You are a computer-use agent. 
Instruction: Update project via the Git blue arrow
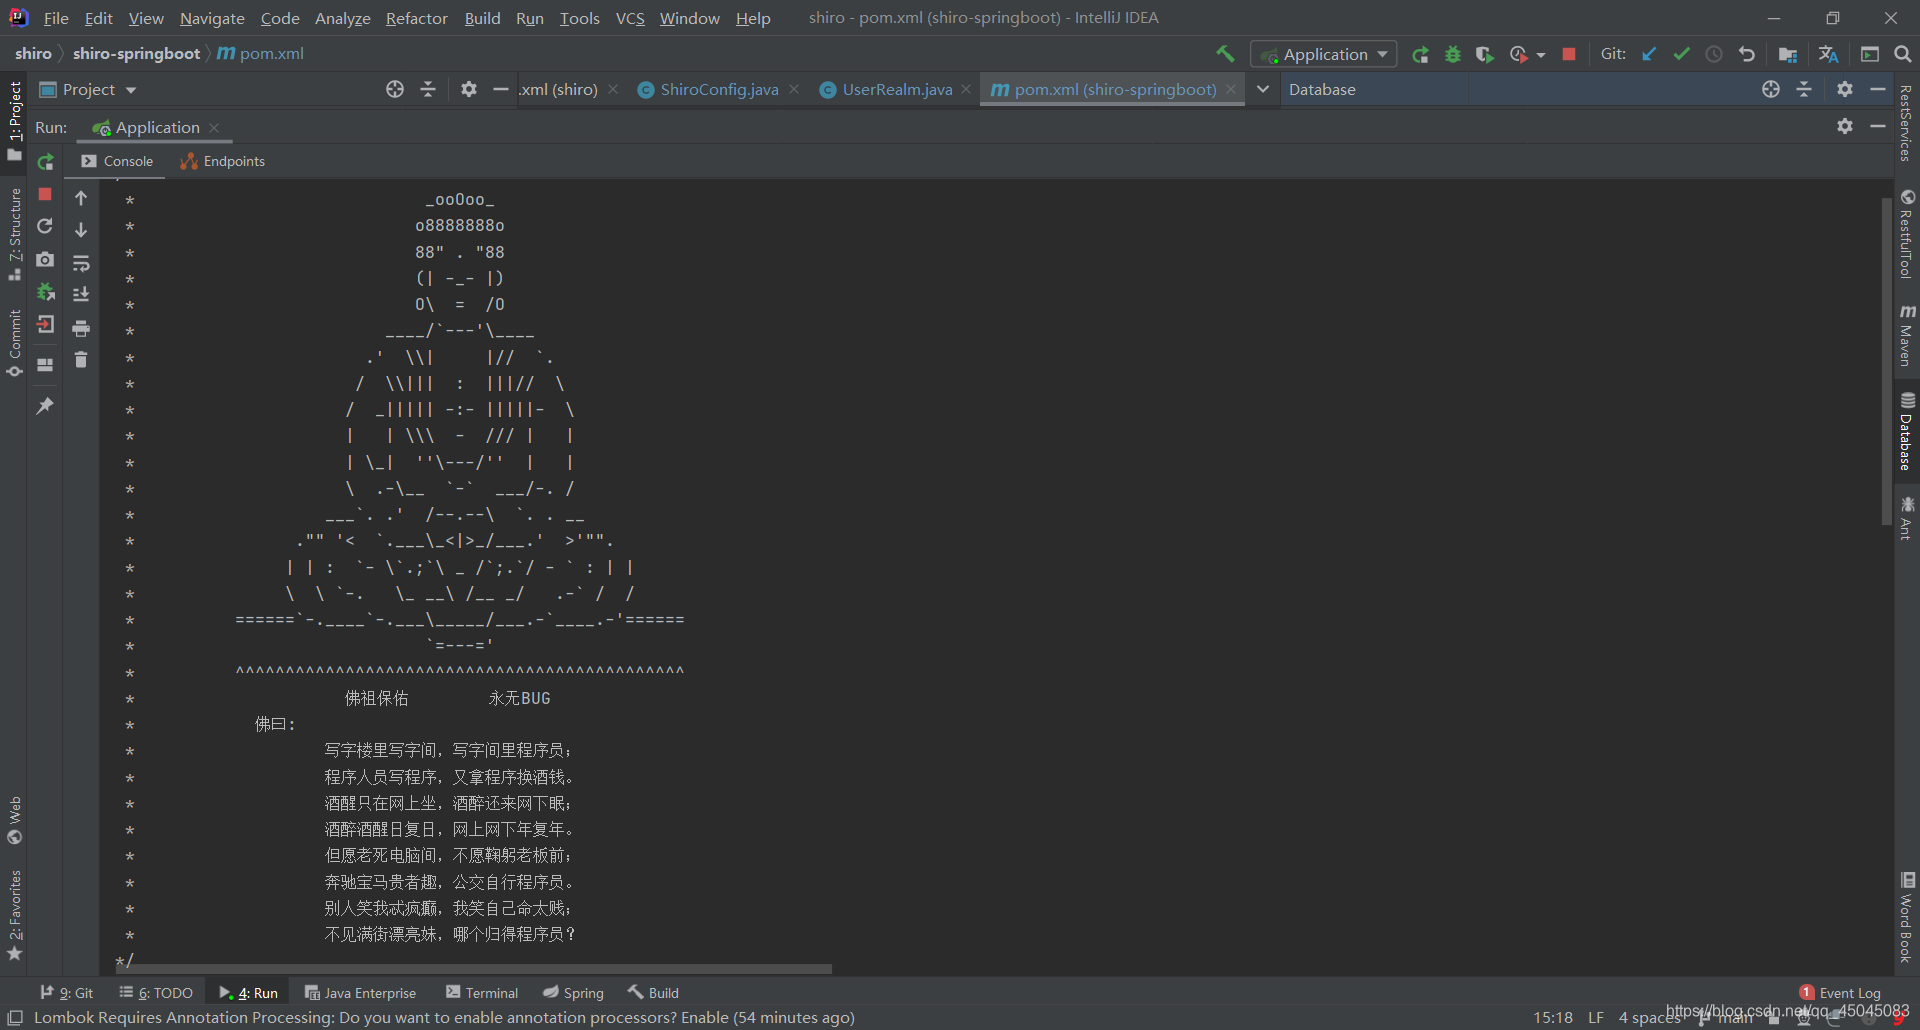coord(1649,54)
